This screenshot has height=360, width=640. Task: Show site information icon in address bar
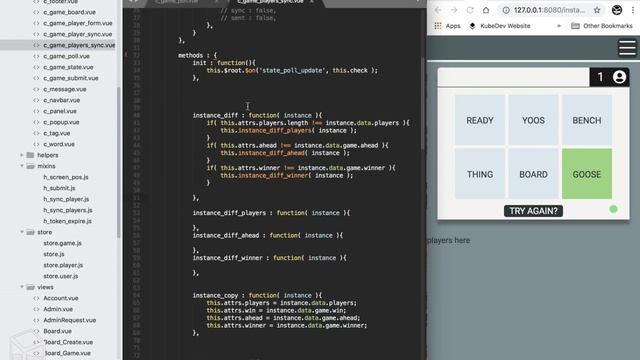[x=506, y=10]
